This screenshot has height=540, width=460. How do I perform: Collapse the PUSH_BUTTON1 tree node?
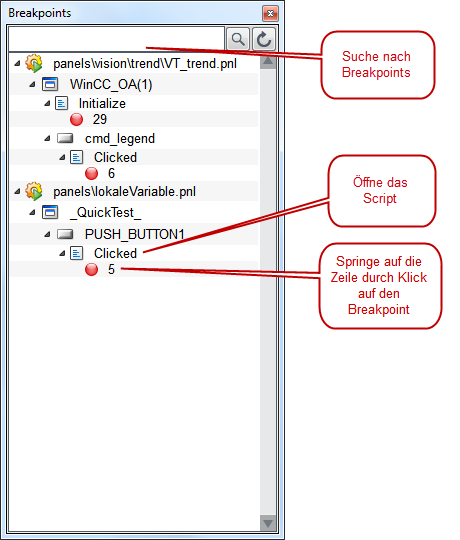(x=47, y=235)
